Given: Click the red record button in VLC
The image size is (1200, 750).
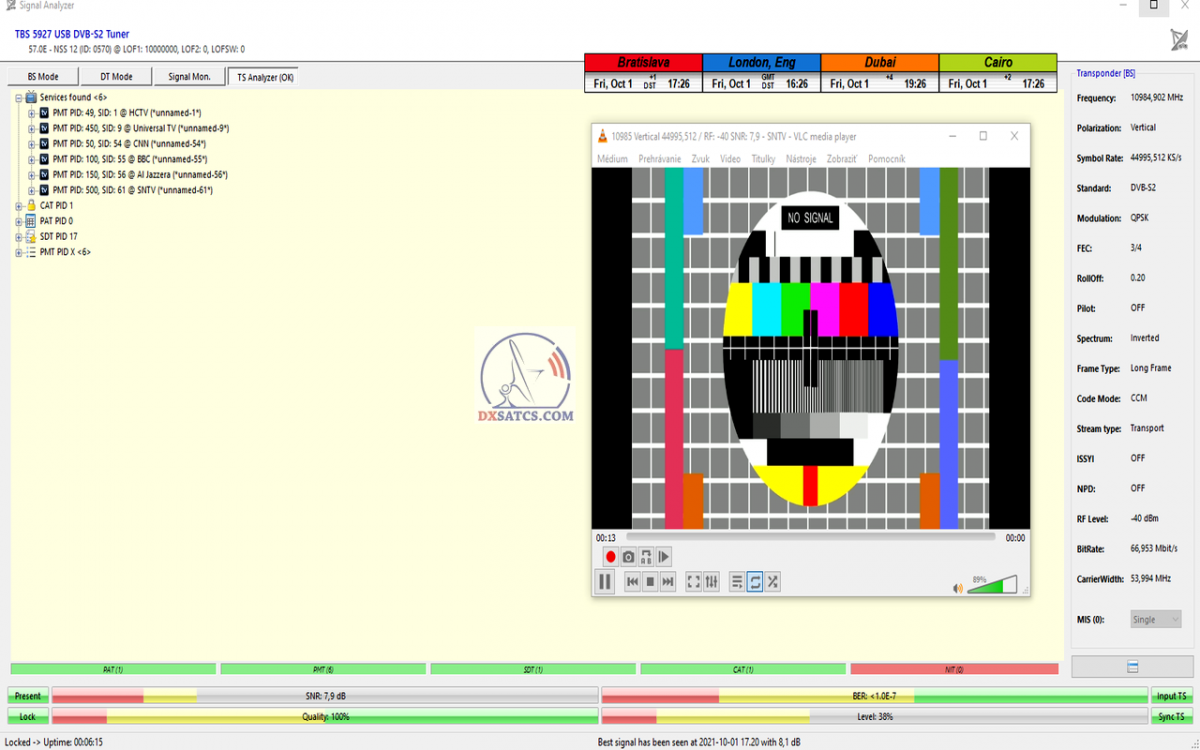Looking at the screenshot, I should point(610,557).
